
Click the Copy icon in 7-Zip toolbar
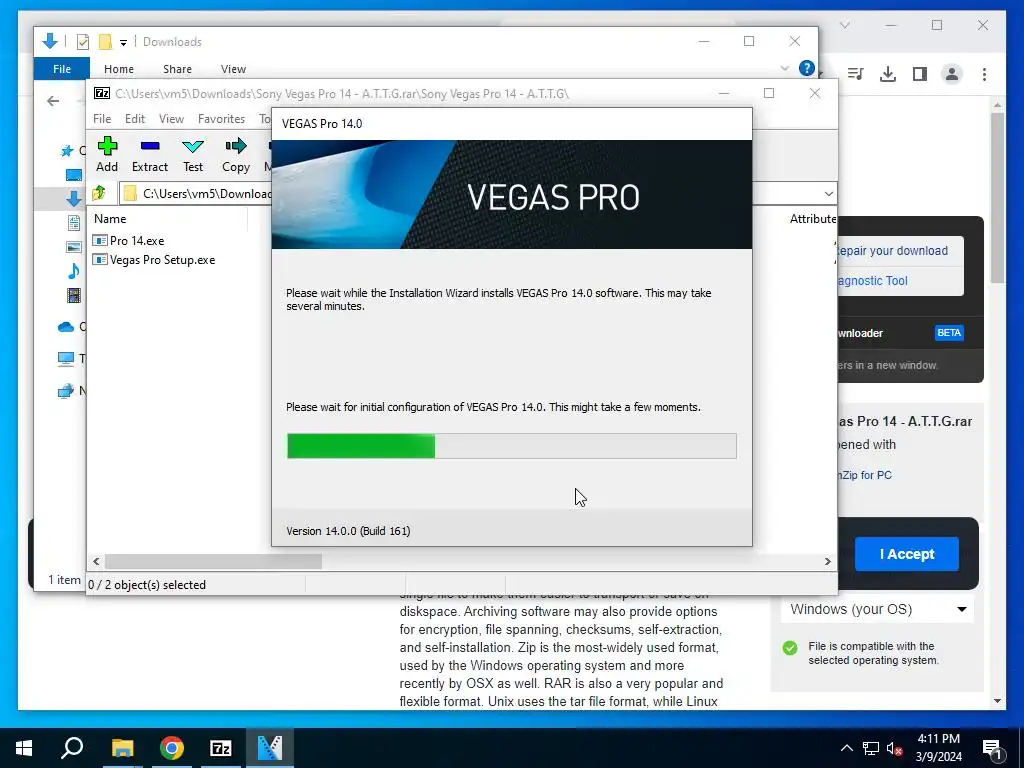[236, 155]
